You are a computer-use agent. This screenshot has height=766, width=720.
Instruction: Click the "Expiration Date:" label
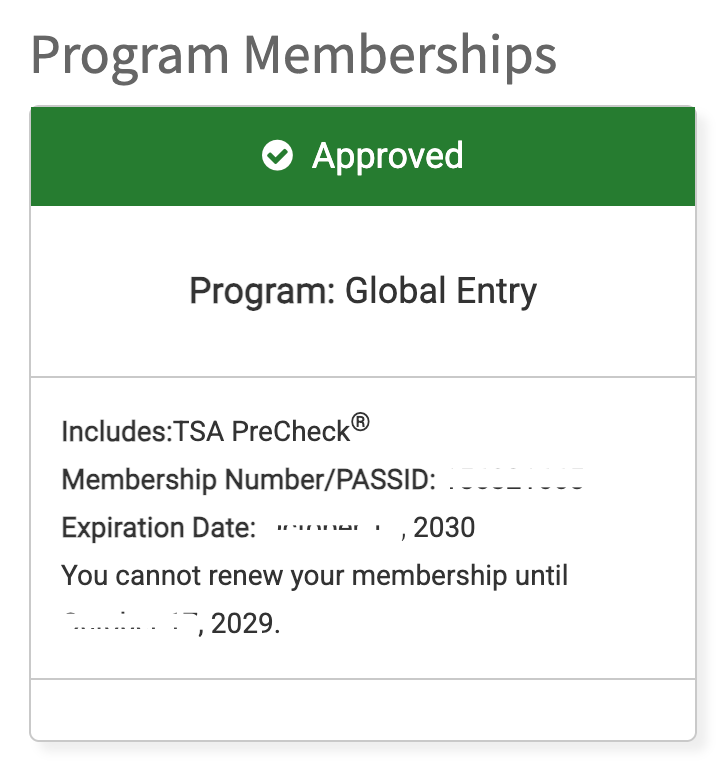point(159,527)
